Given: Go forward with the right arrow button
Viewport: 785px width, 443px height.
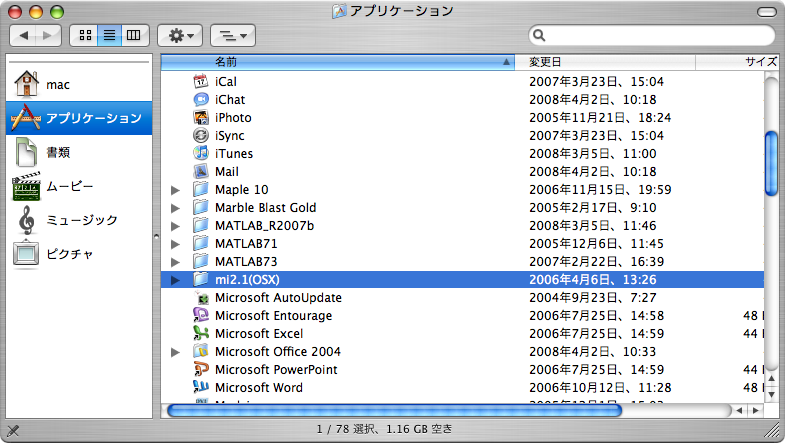Looking at the screenshot, I should pyautogui.click(x=48, y=35).
